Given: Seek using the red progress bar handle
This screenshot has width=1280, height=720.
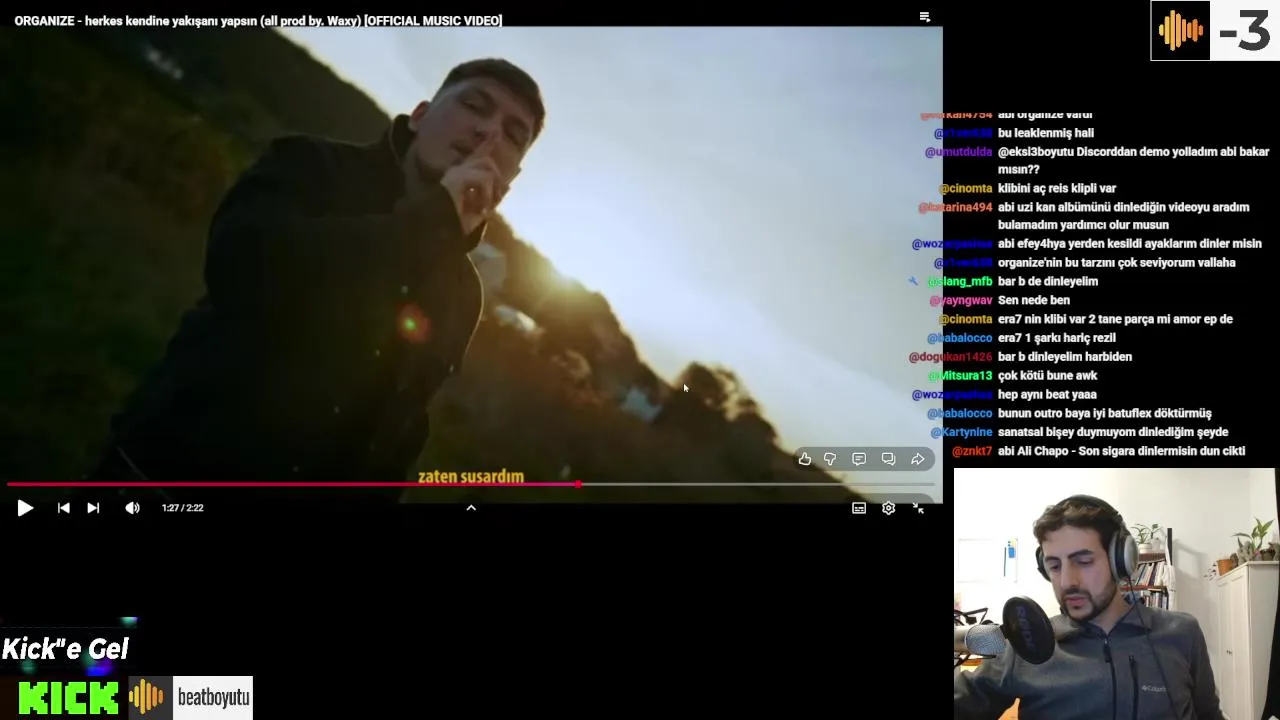Looking at the screenshot, I should tap(578, 484).
